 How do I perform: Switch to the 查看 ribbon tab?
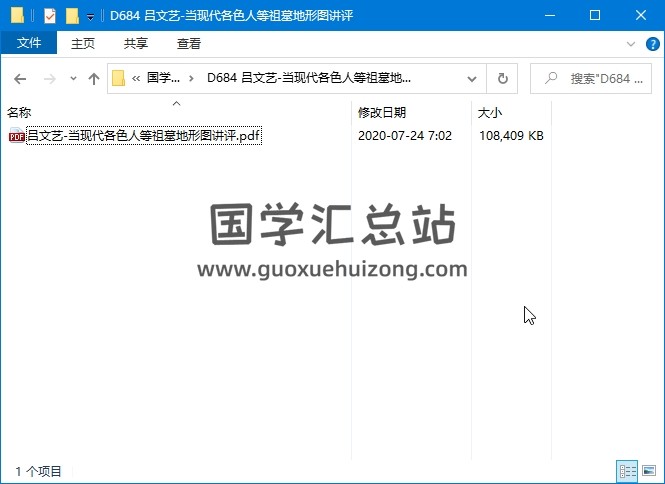click(x=189, y=43)
